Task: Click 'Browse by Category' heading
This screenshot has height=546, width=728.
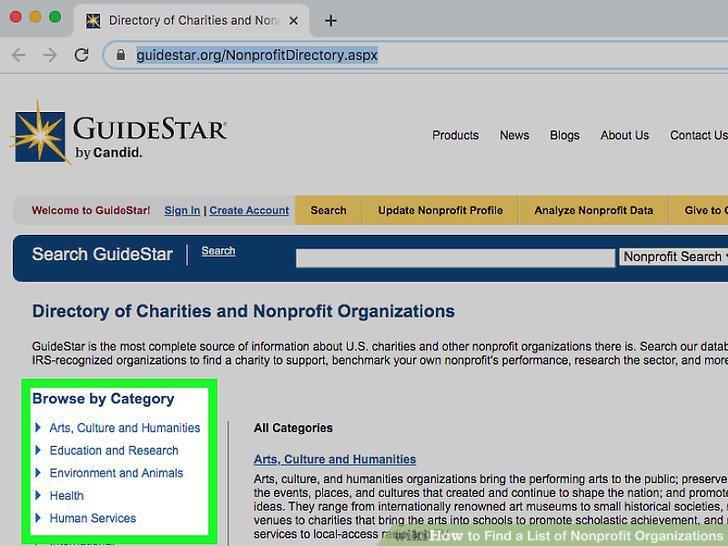Action: click(103, 399)
